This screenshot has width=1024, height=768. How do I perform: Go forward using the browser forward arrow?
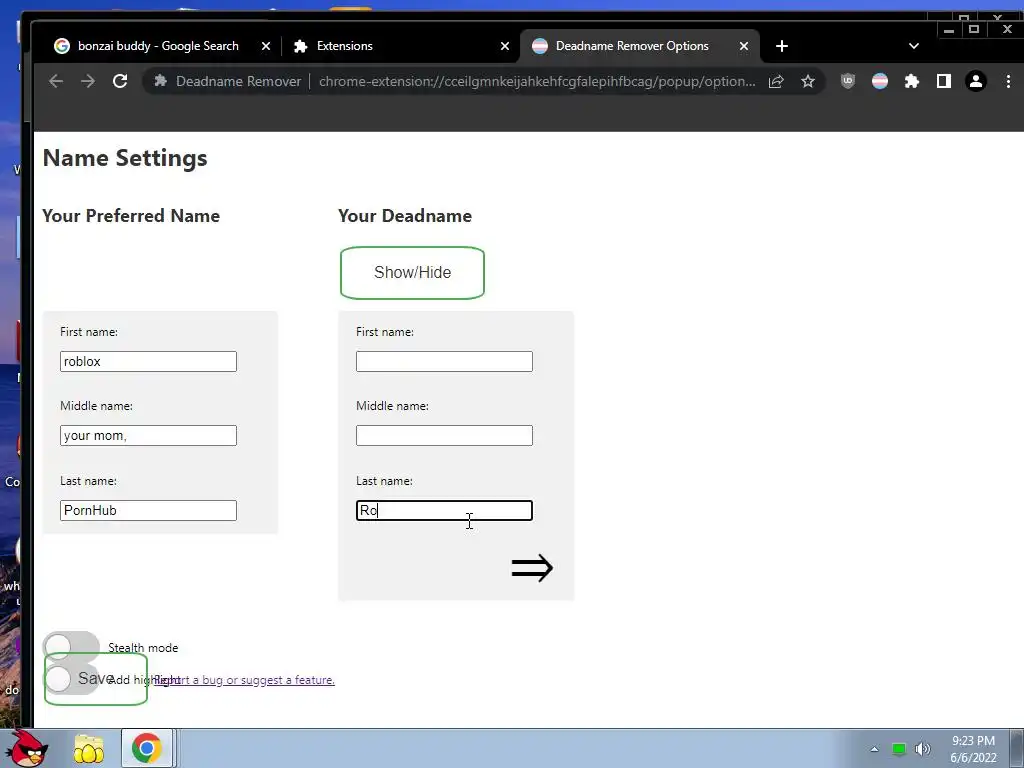[88, 81]
